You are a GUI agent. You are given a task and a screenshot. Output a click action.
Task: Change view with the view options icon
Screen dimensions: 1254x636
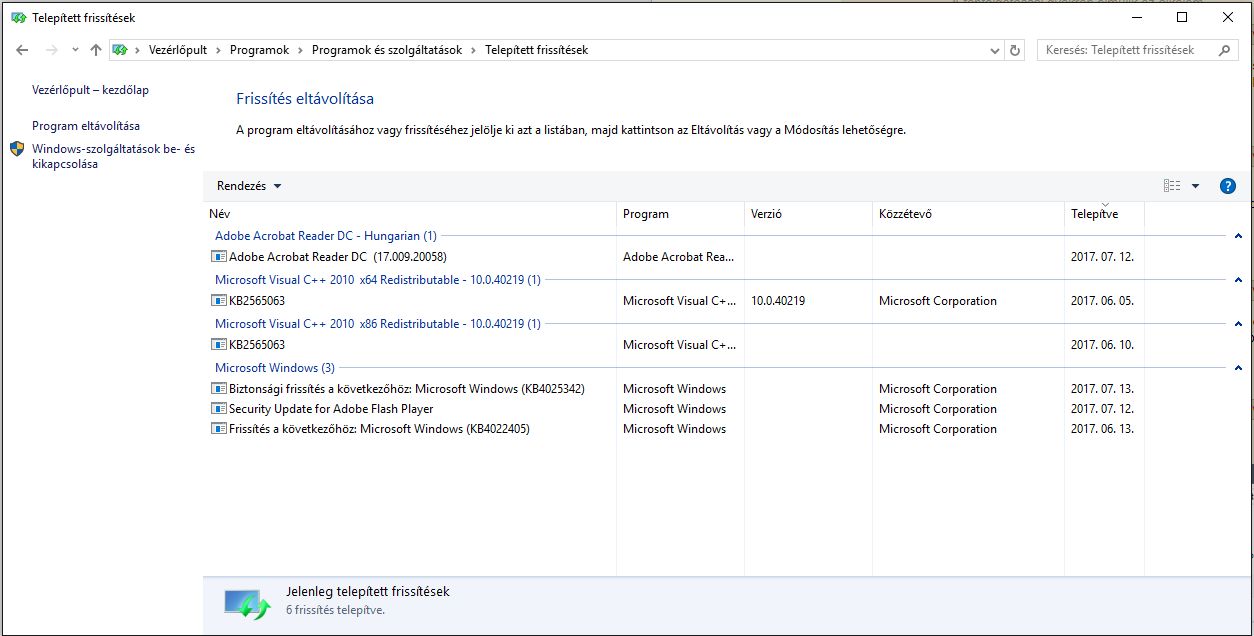[1172, 186]
